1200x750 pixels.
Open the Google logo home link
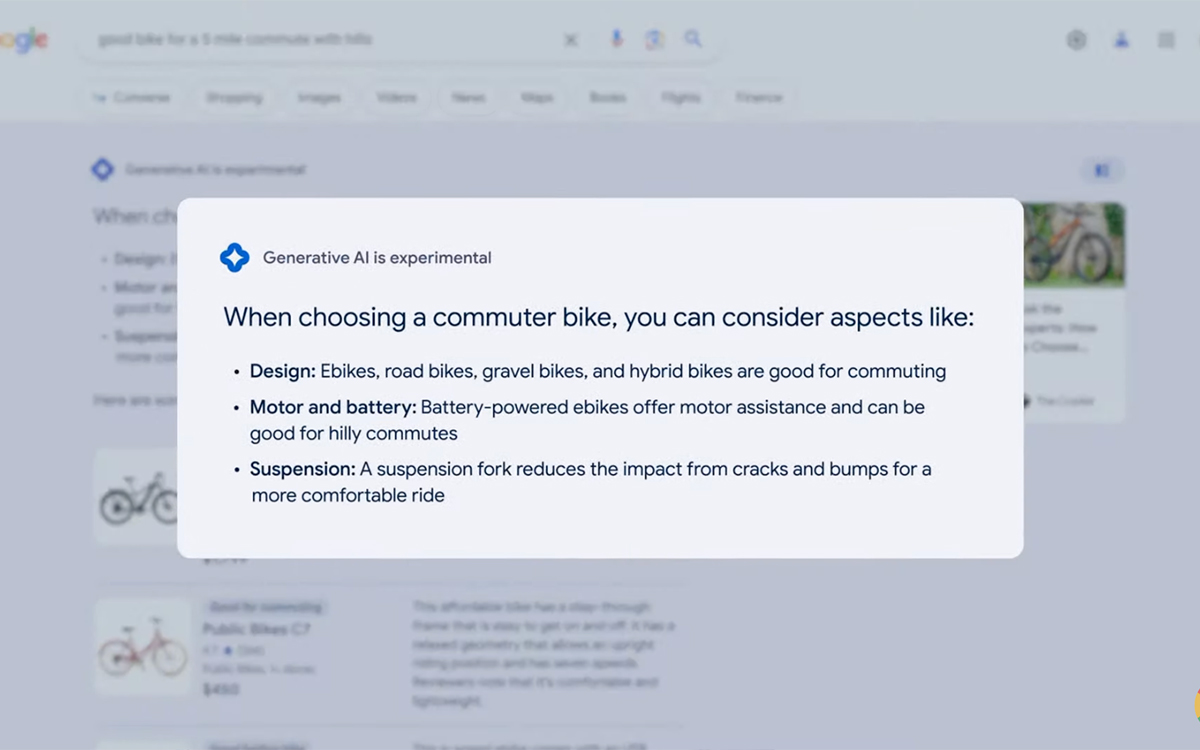click(x=24, y=40)
